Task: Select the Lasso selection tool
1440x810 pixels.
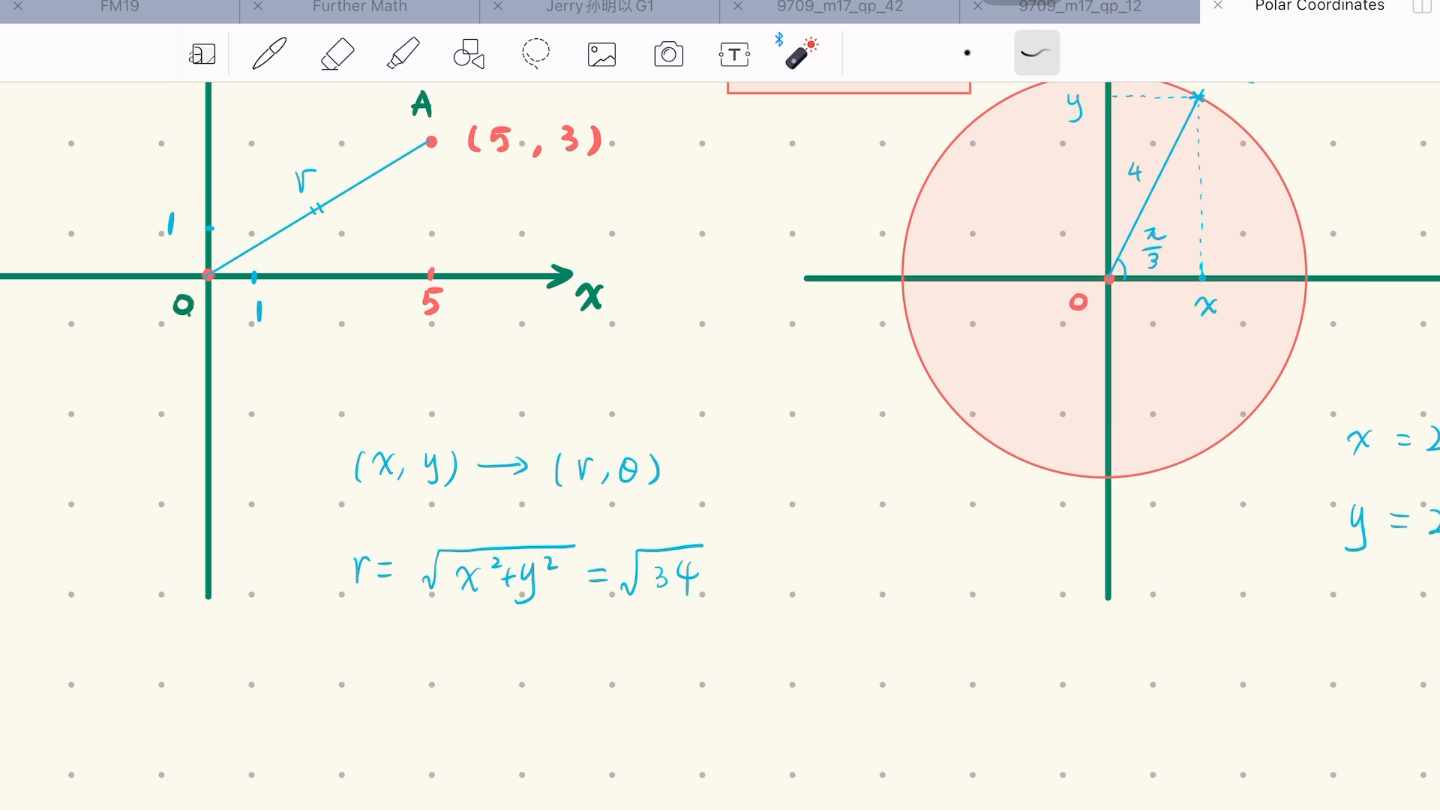Action: 536,54
